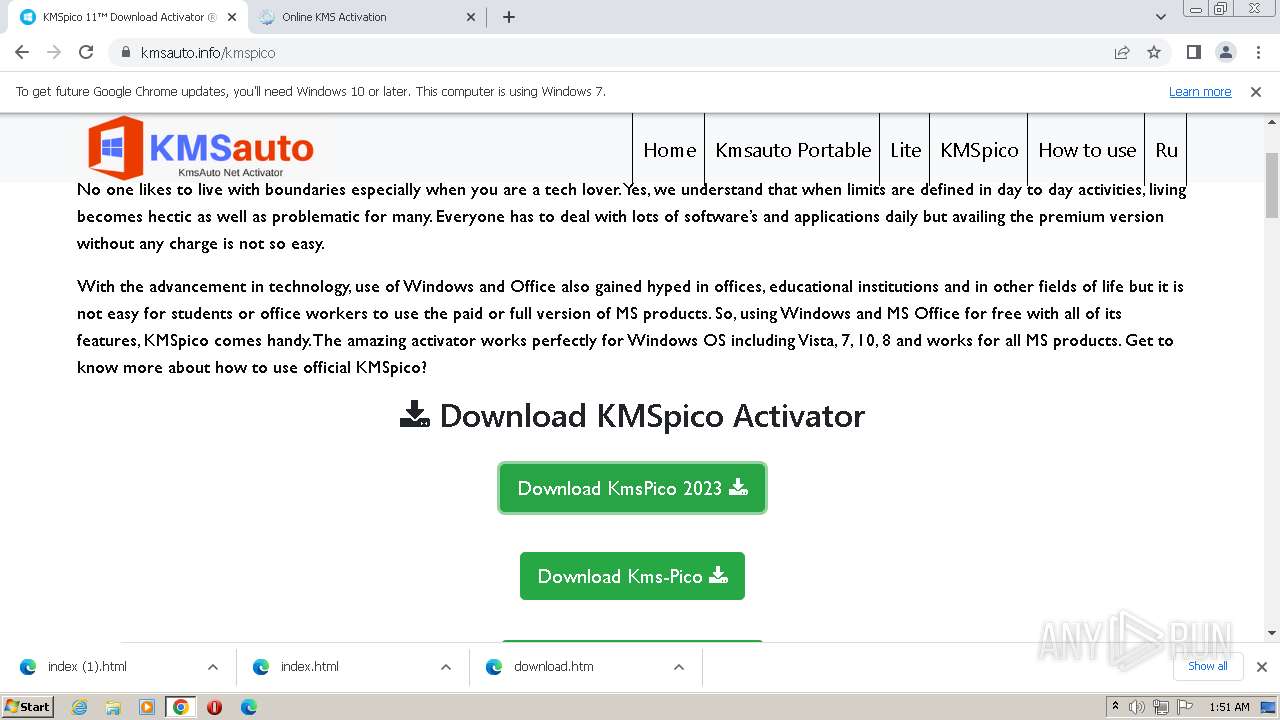This screenshot has width=1280, height=720.
Task: Expand options for index.html download
Action: pyautogui.click(x=445, y=667)
